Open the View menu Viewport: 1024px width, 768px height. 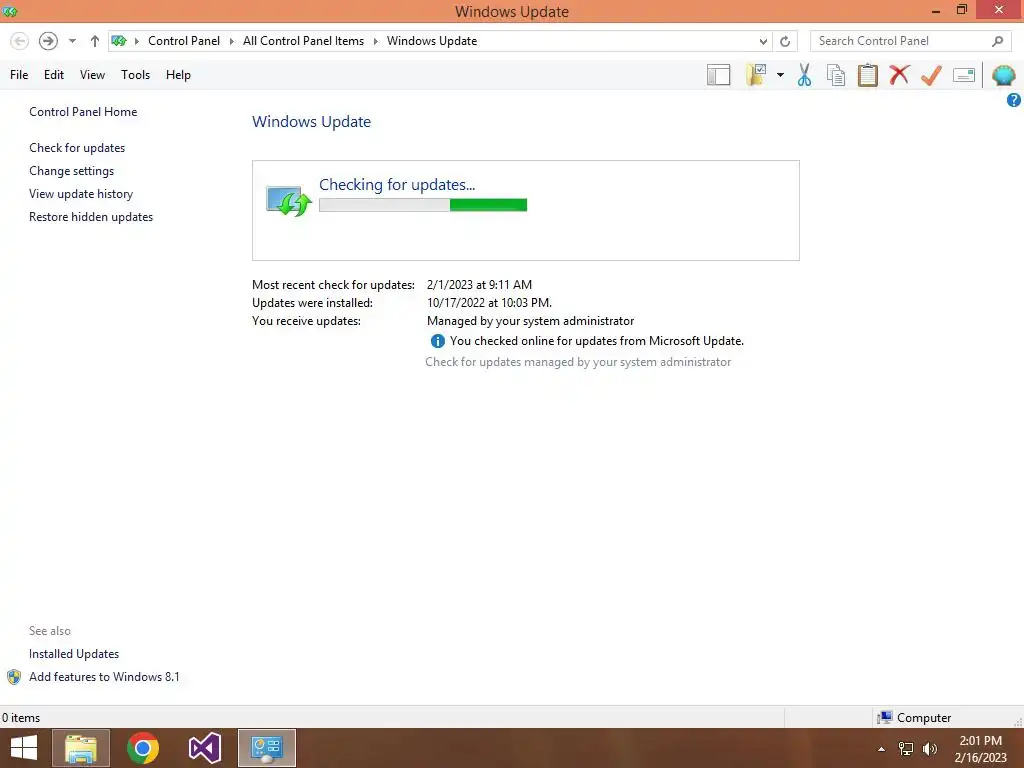(92, 75)
